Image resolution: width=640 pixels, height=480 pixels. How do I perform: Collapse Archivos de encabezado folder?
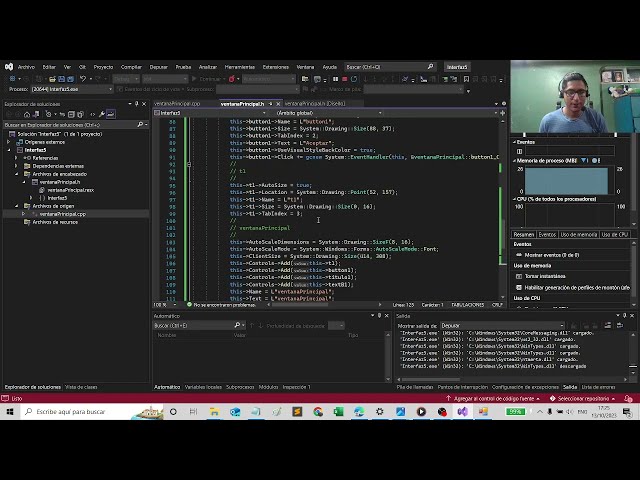16,174
